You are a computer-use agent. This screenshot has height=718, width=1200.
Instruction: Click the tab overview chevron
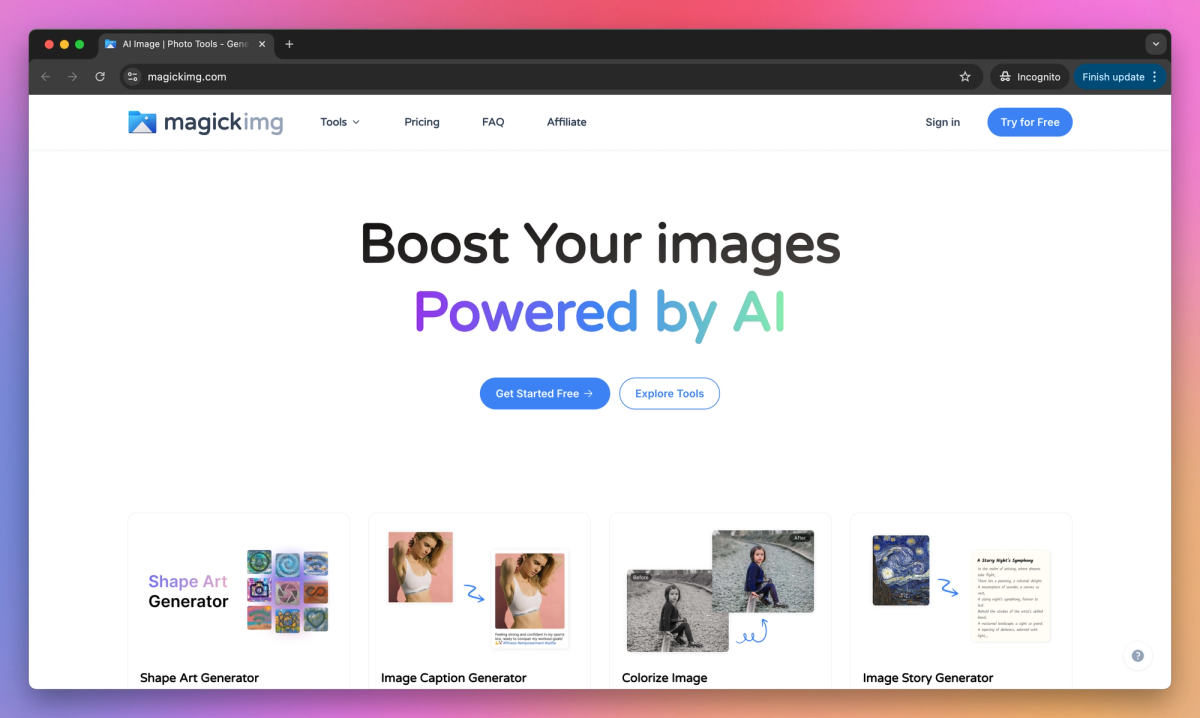coord(1156,44)
